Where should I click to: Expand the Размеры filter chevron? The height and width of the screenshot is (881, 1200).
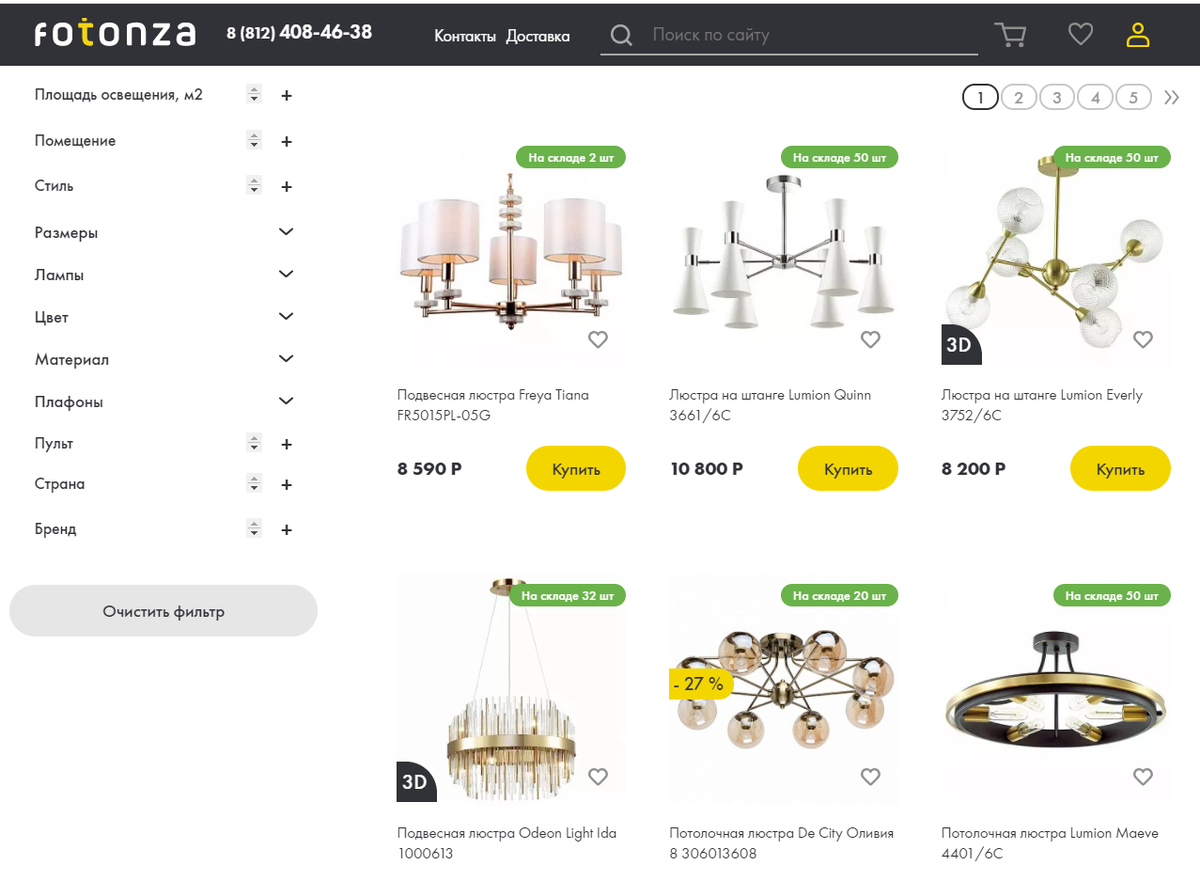pyautogui.click(x=286, y=232)
